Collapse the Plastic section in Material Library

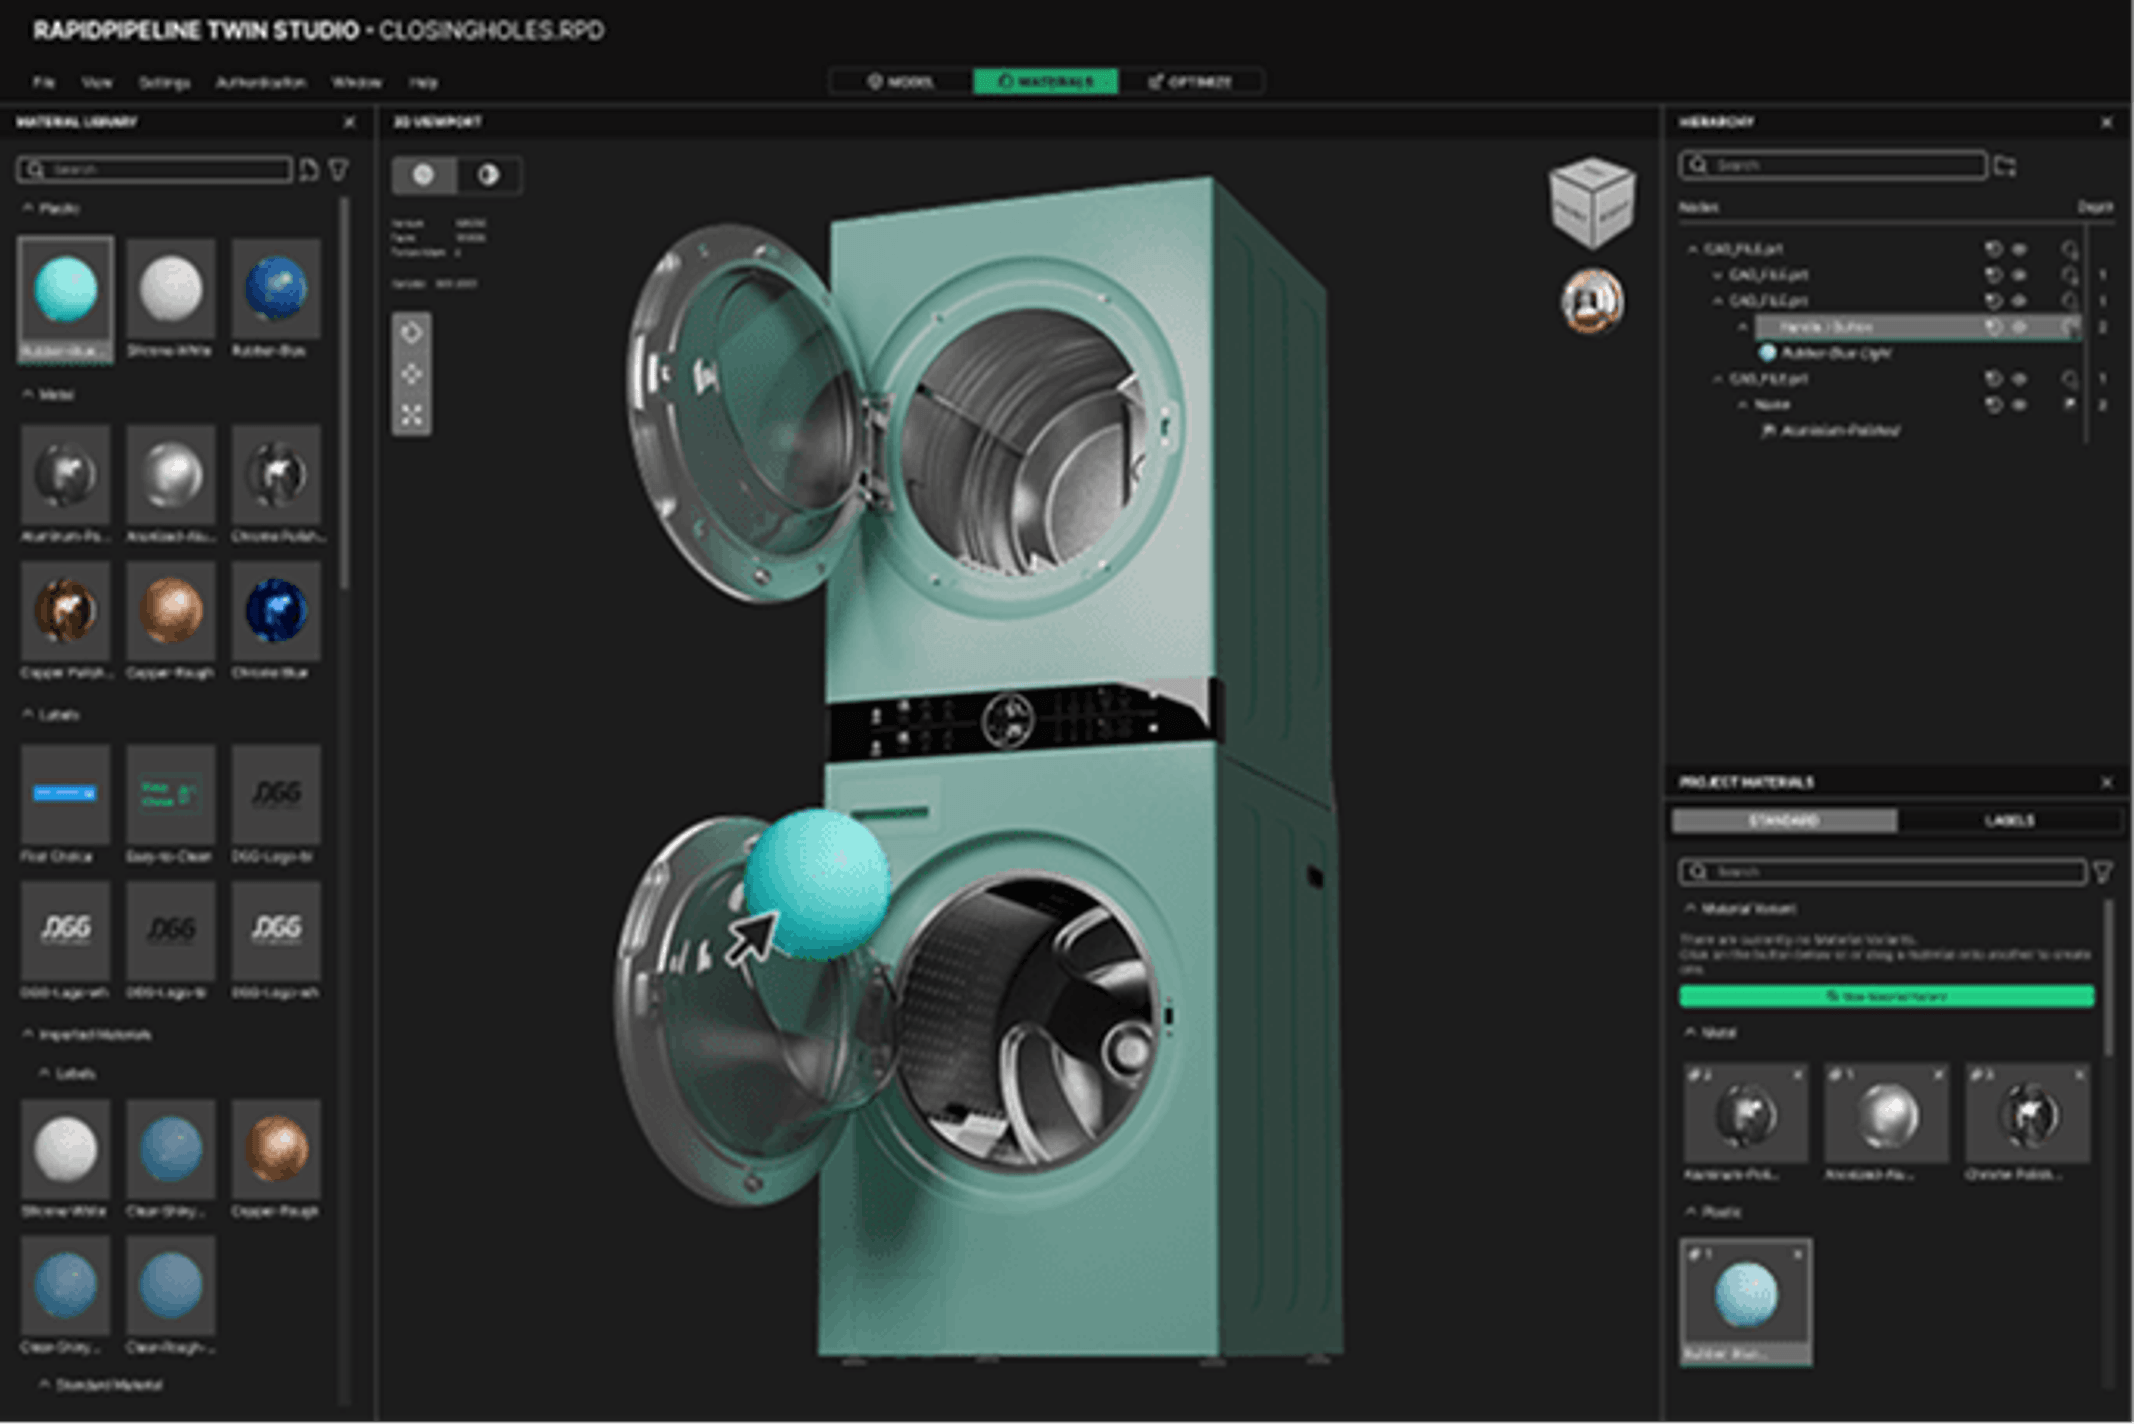[x=28, y=208]
